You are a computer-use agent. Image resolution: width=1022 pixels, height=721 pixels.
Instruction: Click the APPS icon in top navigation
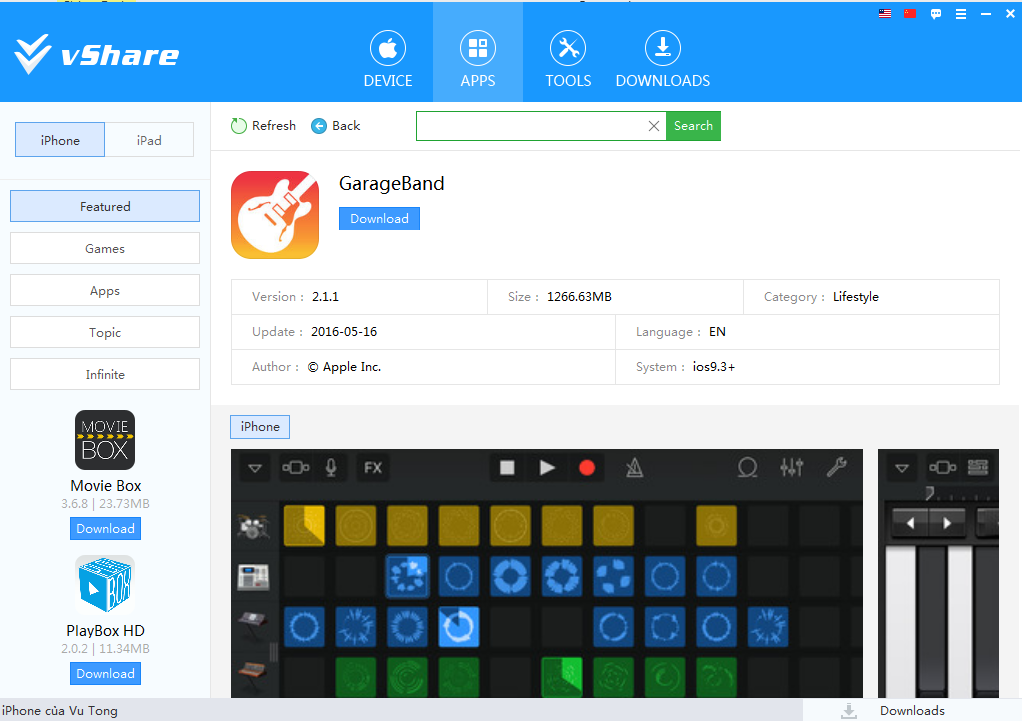(478, 49)
